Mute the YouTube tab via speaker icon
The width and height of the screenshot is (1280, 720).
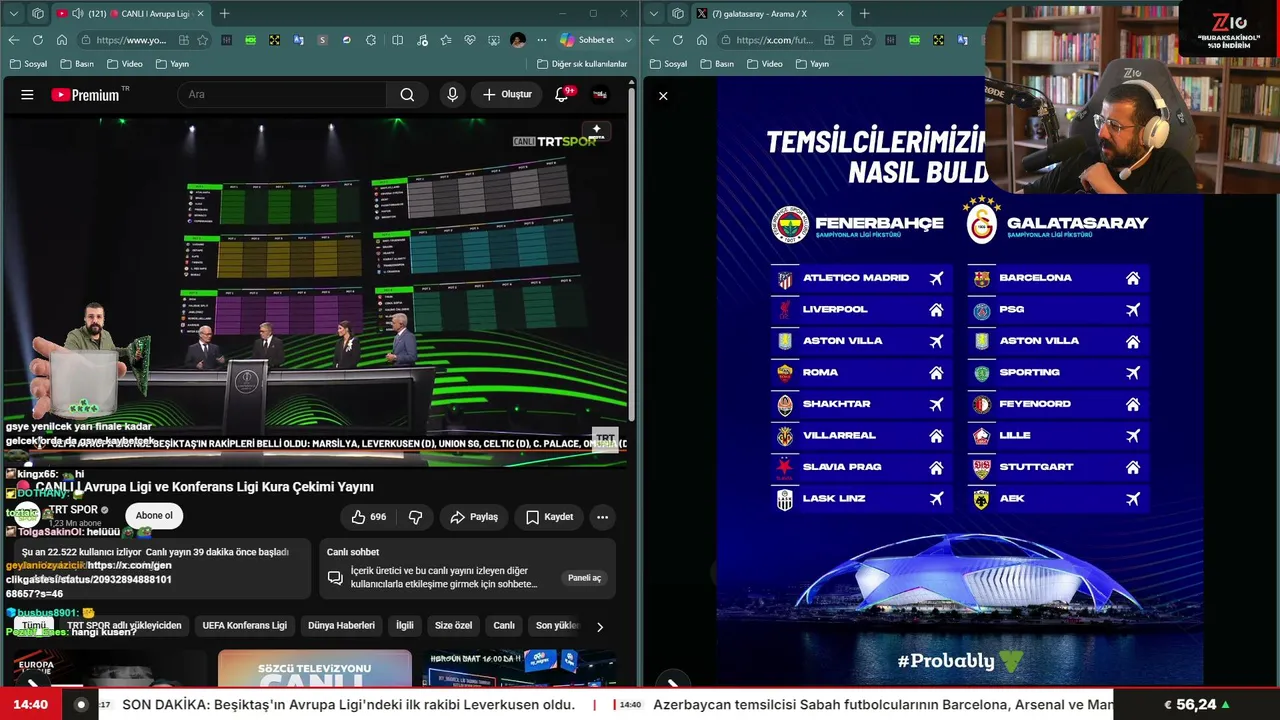[x=78, y=14]
